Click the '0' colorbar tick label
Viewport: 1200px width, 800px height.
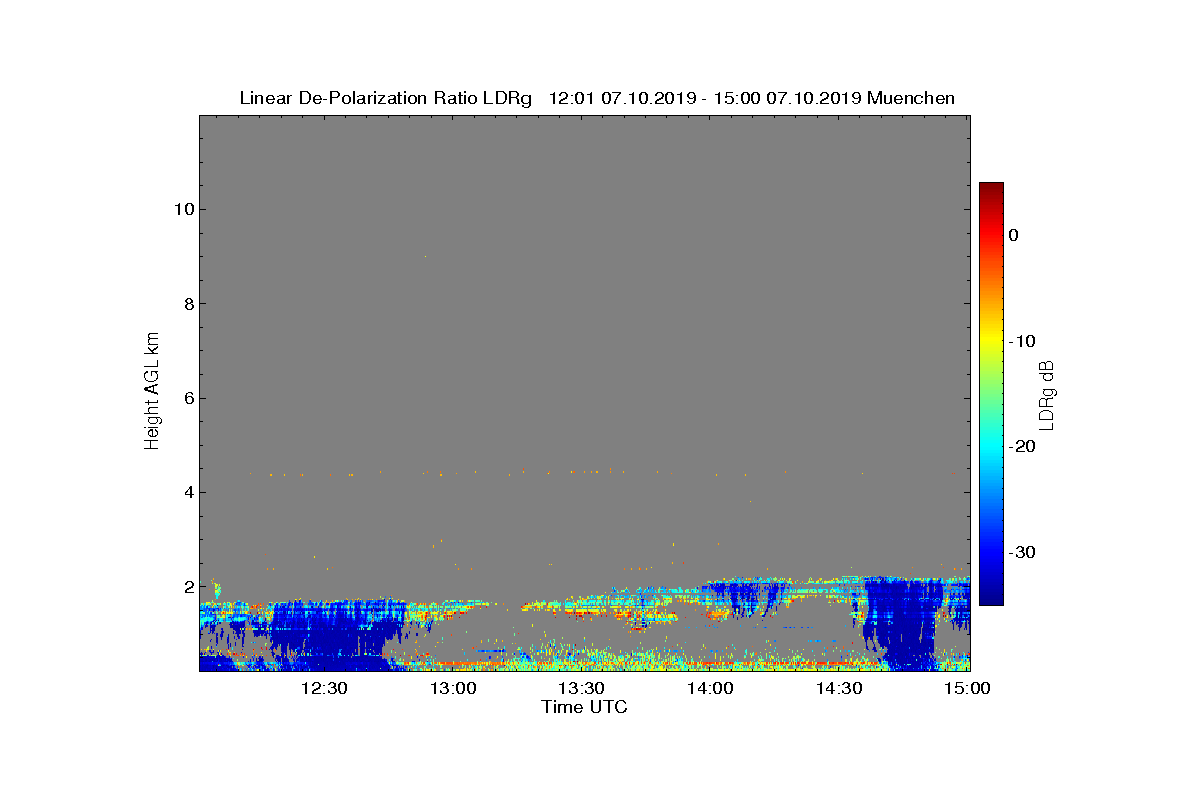click(1013, 235)
